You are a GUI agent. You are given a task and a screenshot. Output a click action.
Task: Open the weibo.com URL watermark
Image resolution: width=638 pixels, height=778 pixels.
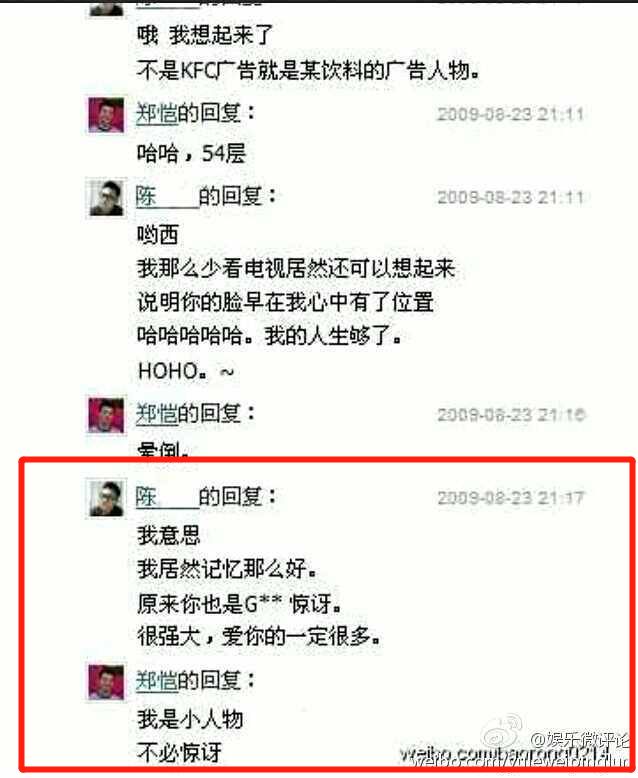[513, 757]
